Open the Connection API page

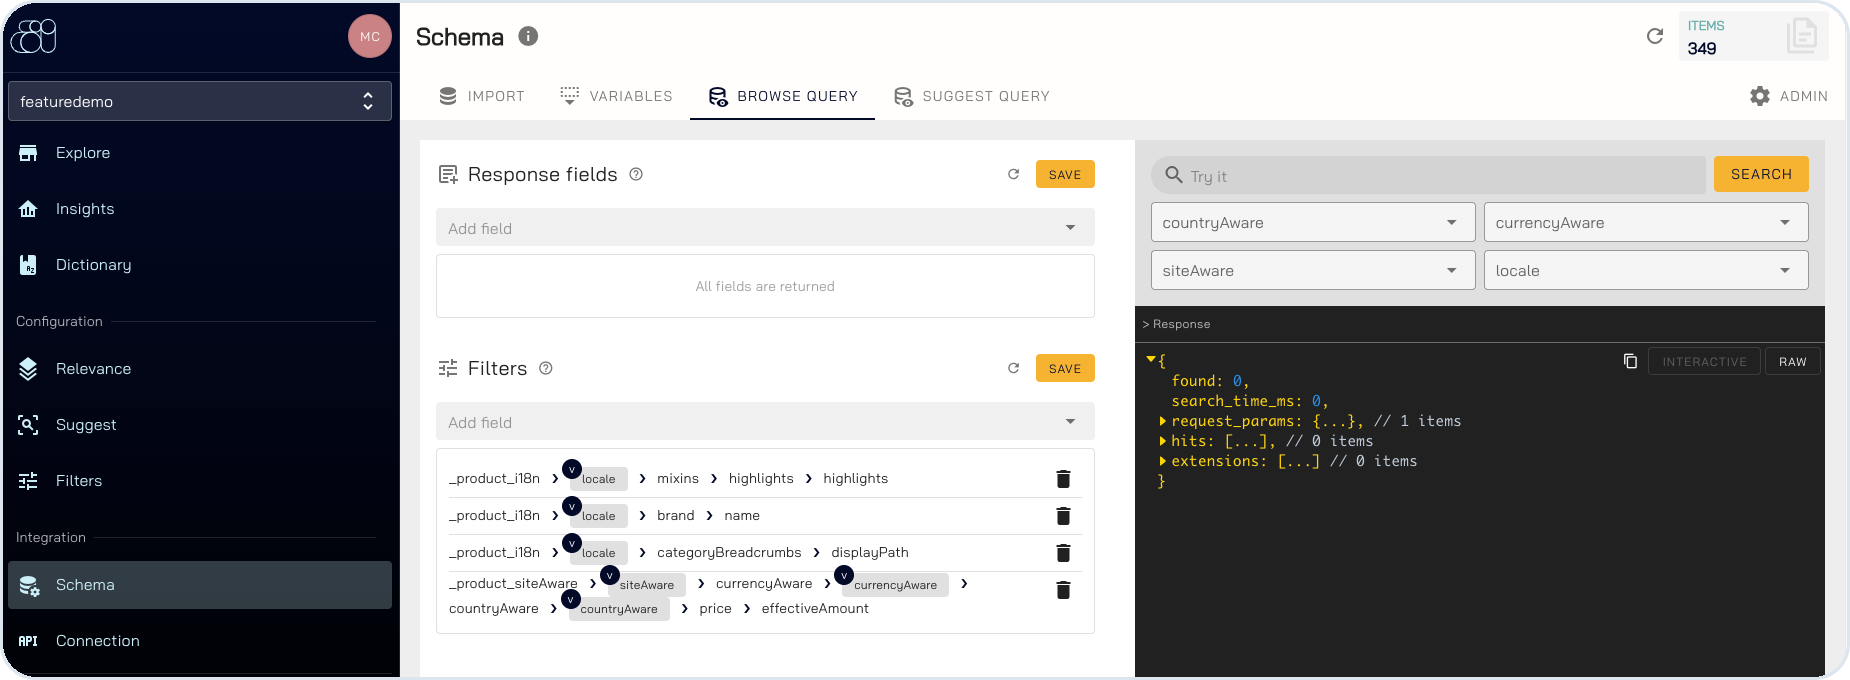(200, 641)
